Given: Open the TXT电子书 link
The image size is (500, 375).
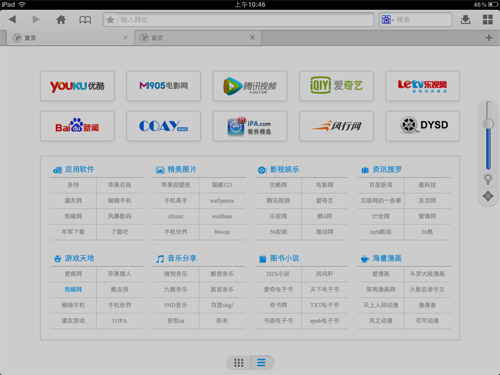Looking at the screenshot, I should tap(325, 305).
